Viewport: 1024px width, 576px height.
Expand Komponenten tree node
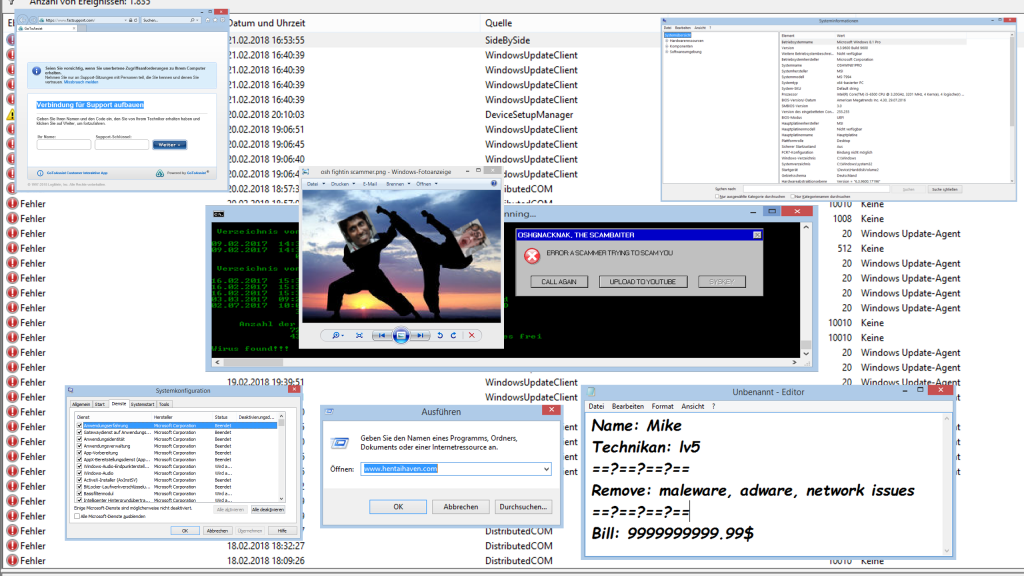coord(667,46)
